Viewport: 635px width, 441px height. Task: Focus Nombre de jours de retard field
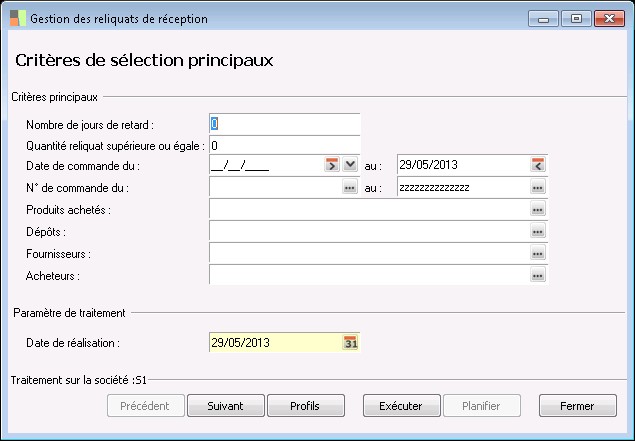284,124
